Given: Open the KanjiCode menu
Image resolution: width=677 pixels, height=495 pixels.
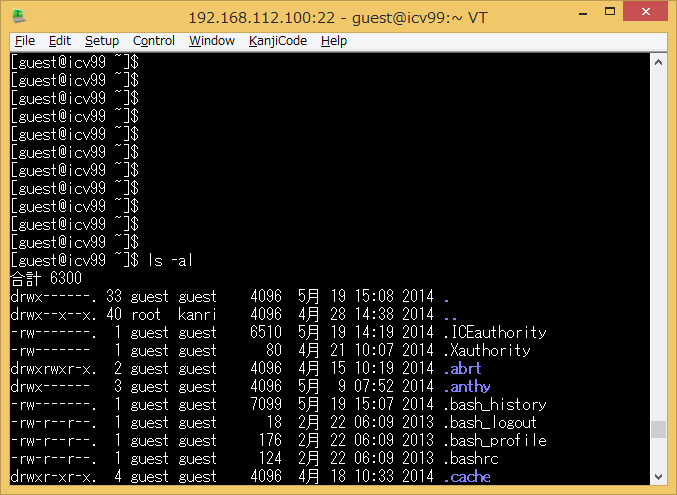Looking at the screenshot, I should 278,41.
